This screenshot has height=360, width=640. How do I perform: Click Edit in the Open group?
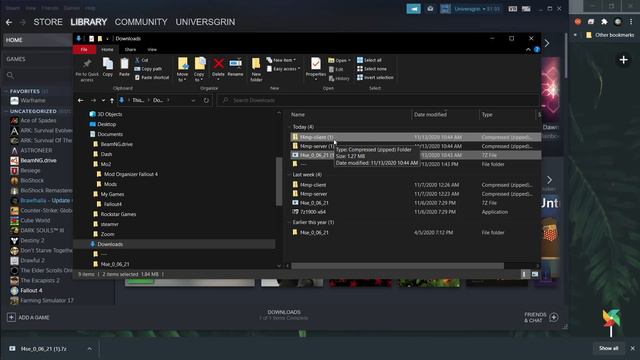336,69
